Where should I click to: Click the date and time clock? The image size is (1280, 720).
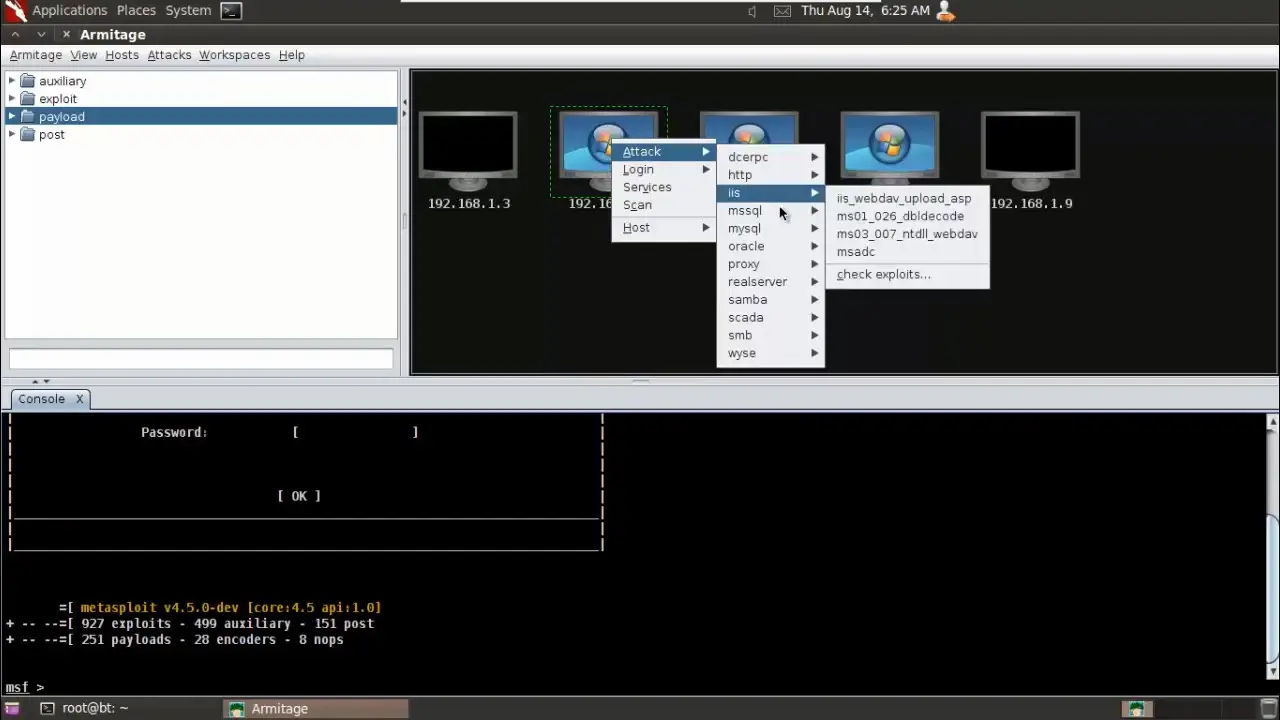865,11
